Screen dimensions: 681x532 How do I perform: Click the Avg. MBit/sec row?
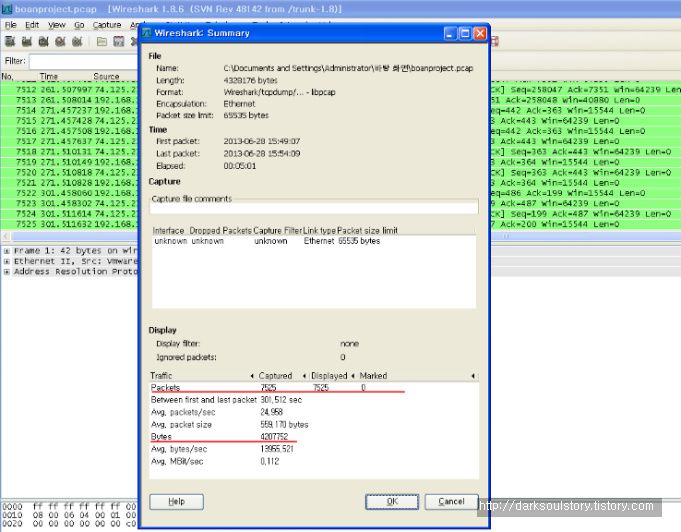(314, 461)
